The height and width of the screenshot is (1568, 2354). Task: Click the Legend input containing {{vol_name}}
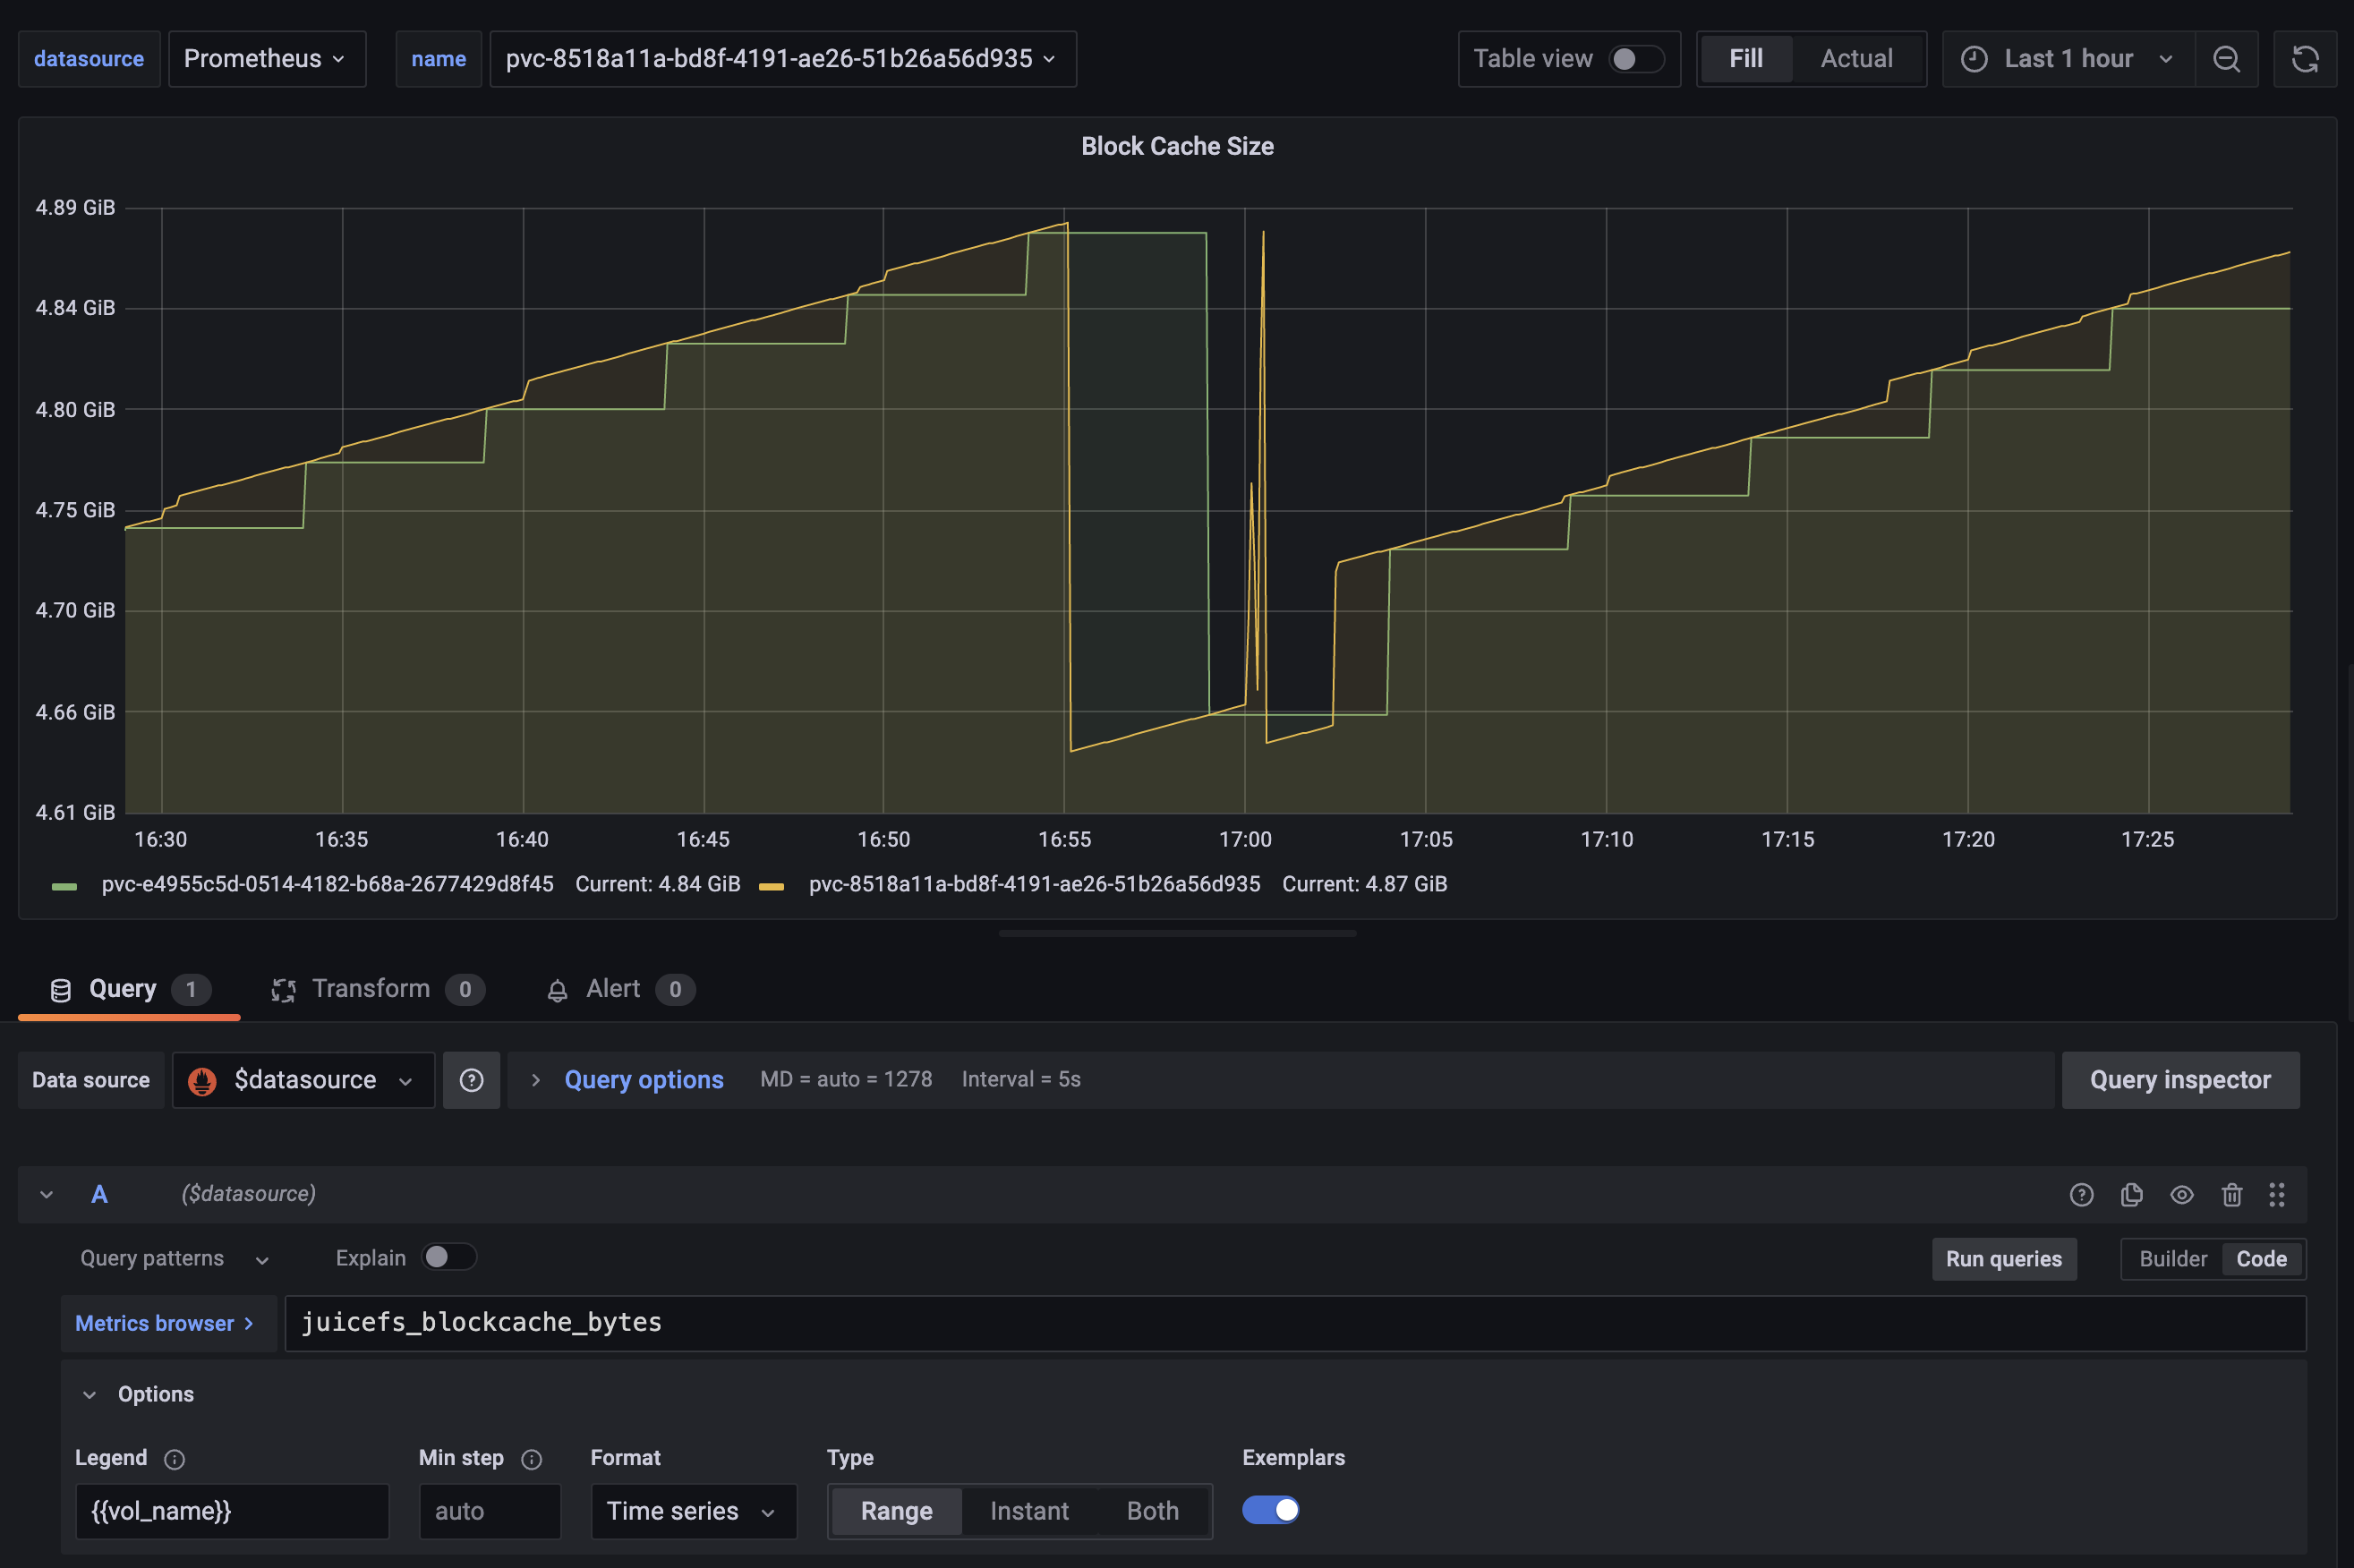pos(232,1511)
